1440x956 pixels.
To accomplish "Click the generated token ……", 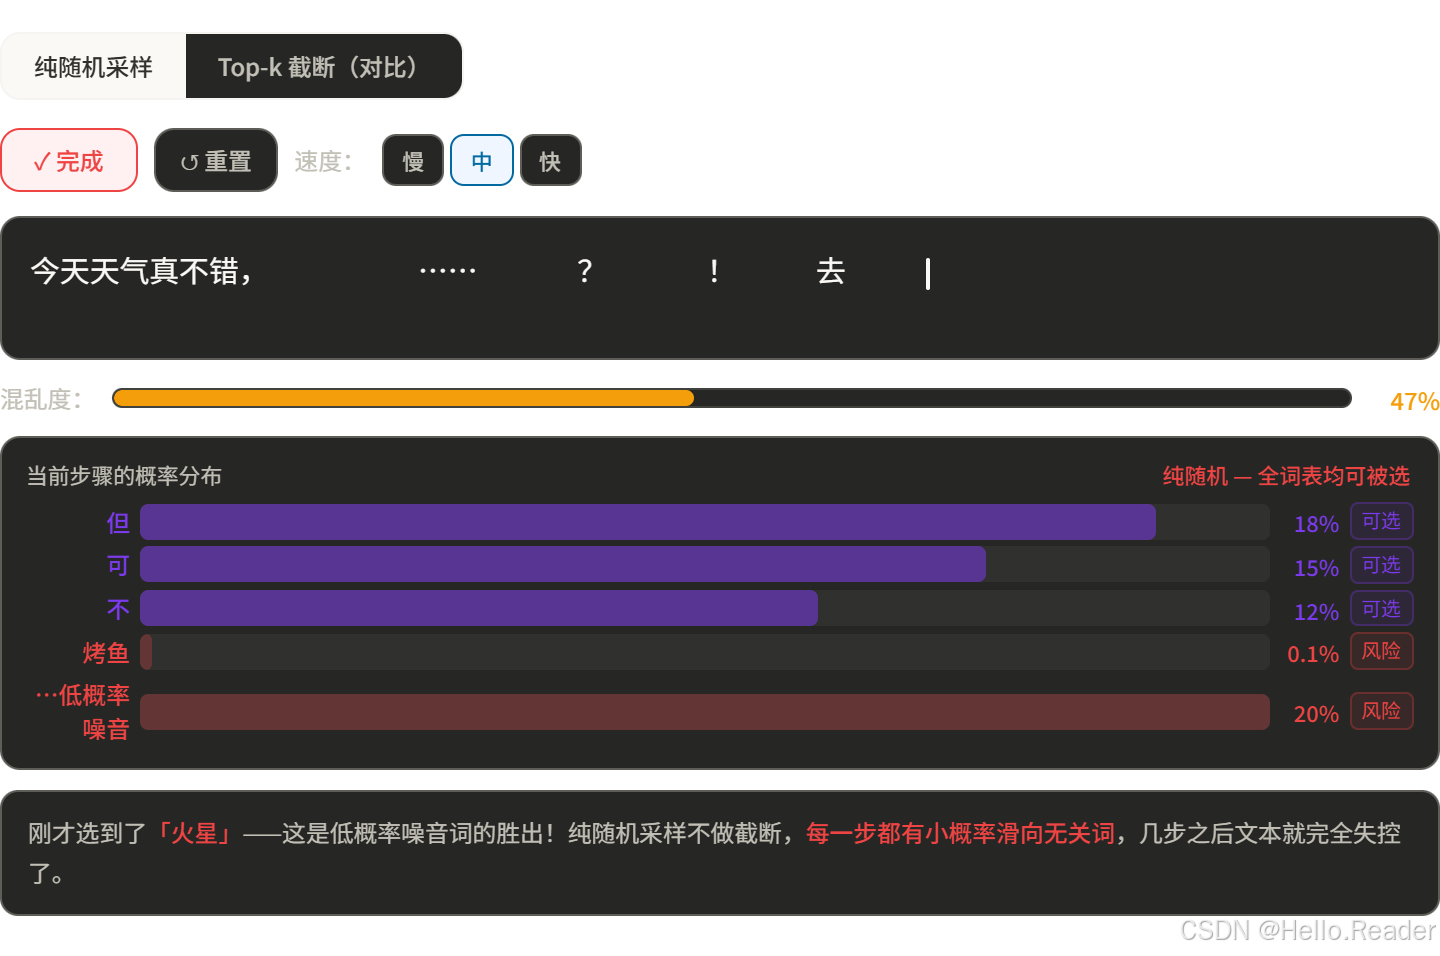I will pos(447,271).
